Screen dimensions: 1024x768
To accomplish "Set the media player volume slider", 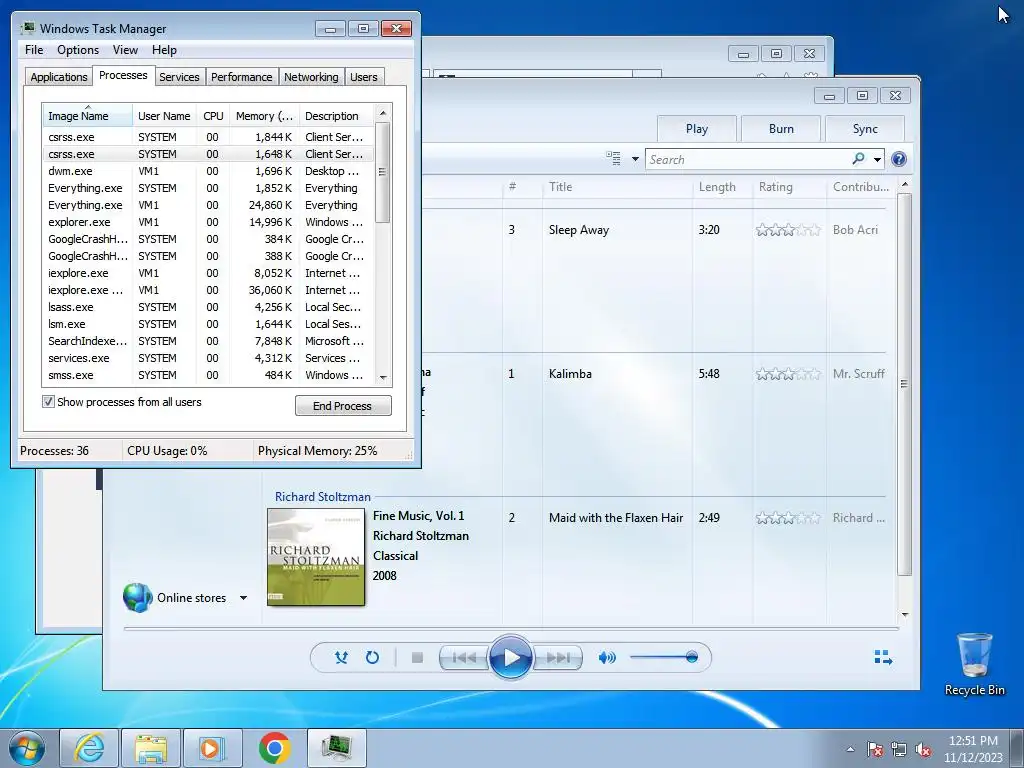I will 664,657.
